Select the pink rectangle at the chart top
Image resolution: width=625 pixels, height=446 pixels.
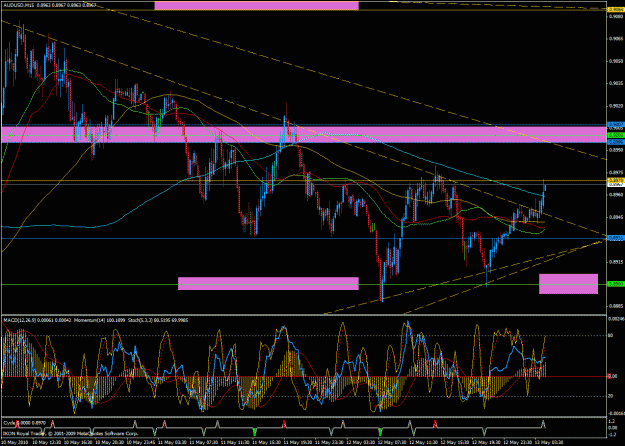[x=256, y=5]
